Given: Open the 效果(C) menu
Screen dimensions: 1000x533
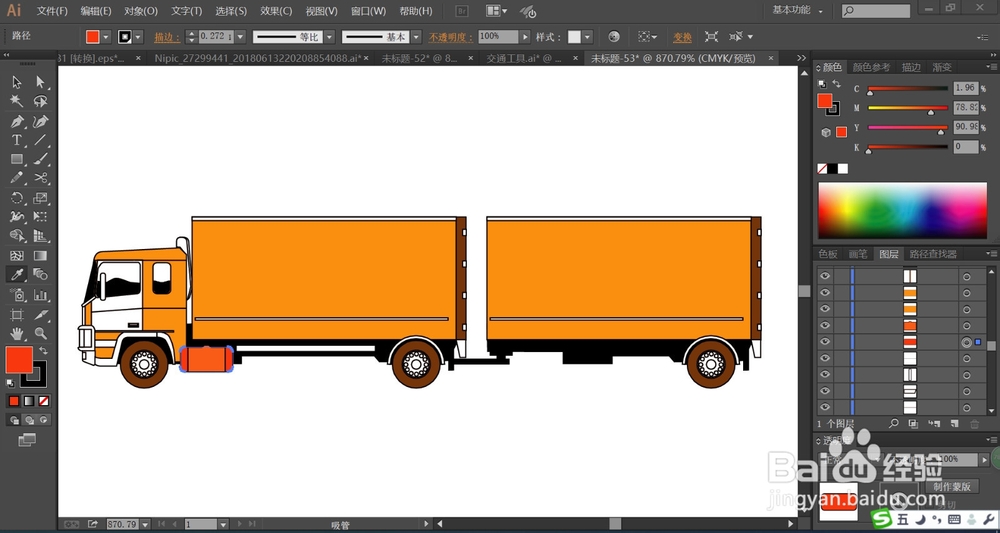Looking at the screenshot, I should pyautogui.click(x=276, y=11).
